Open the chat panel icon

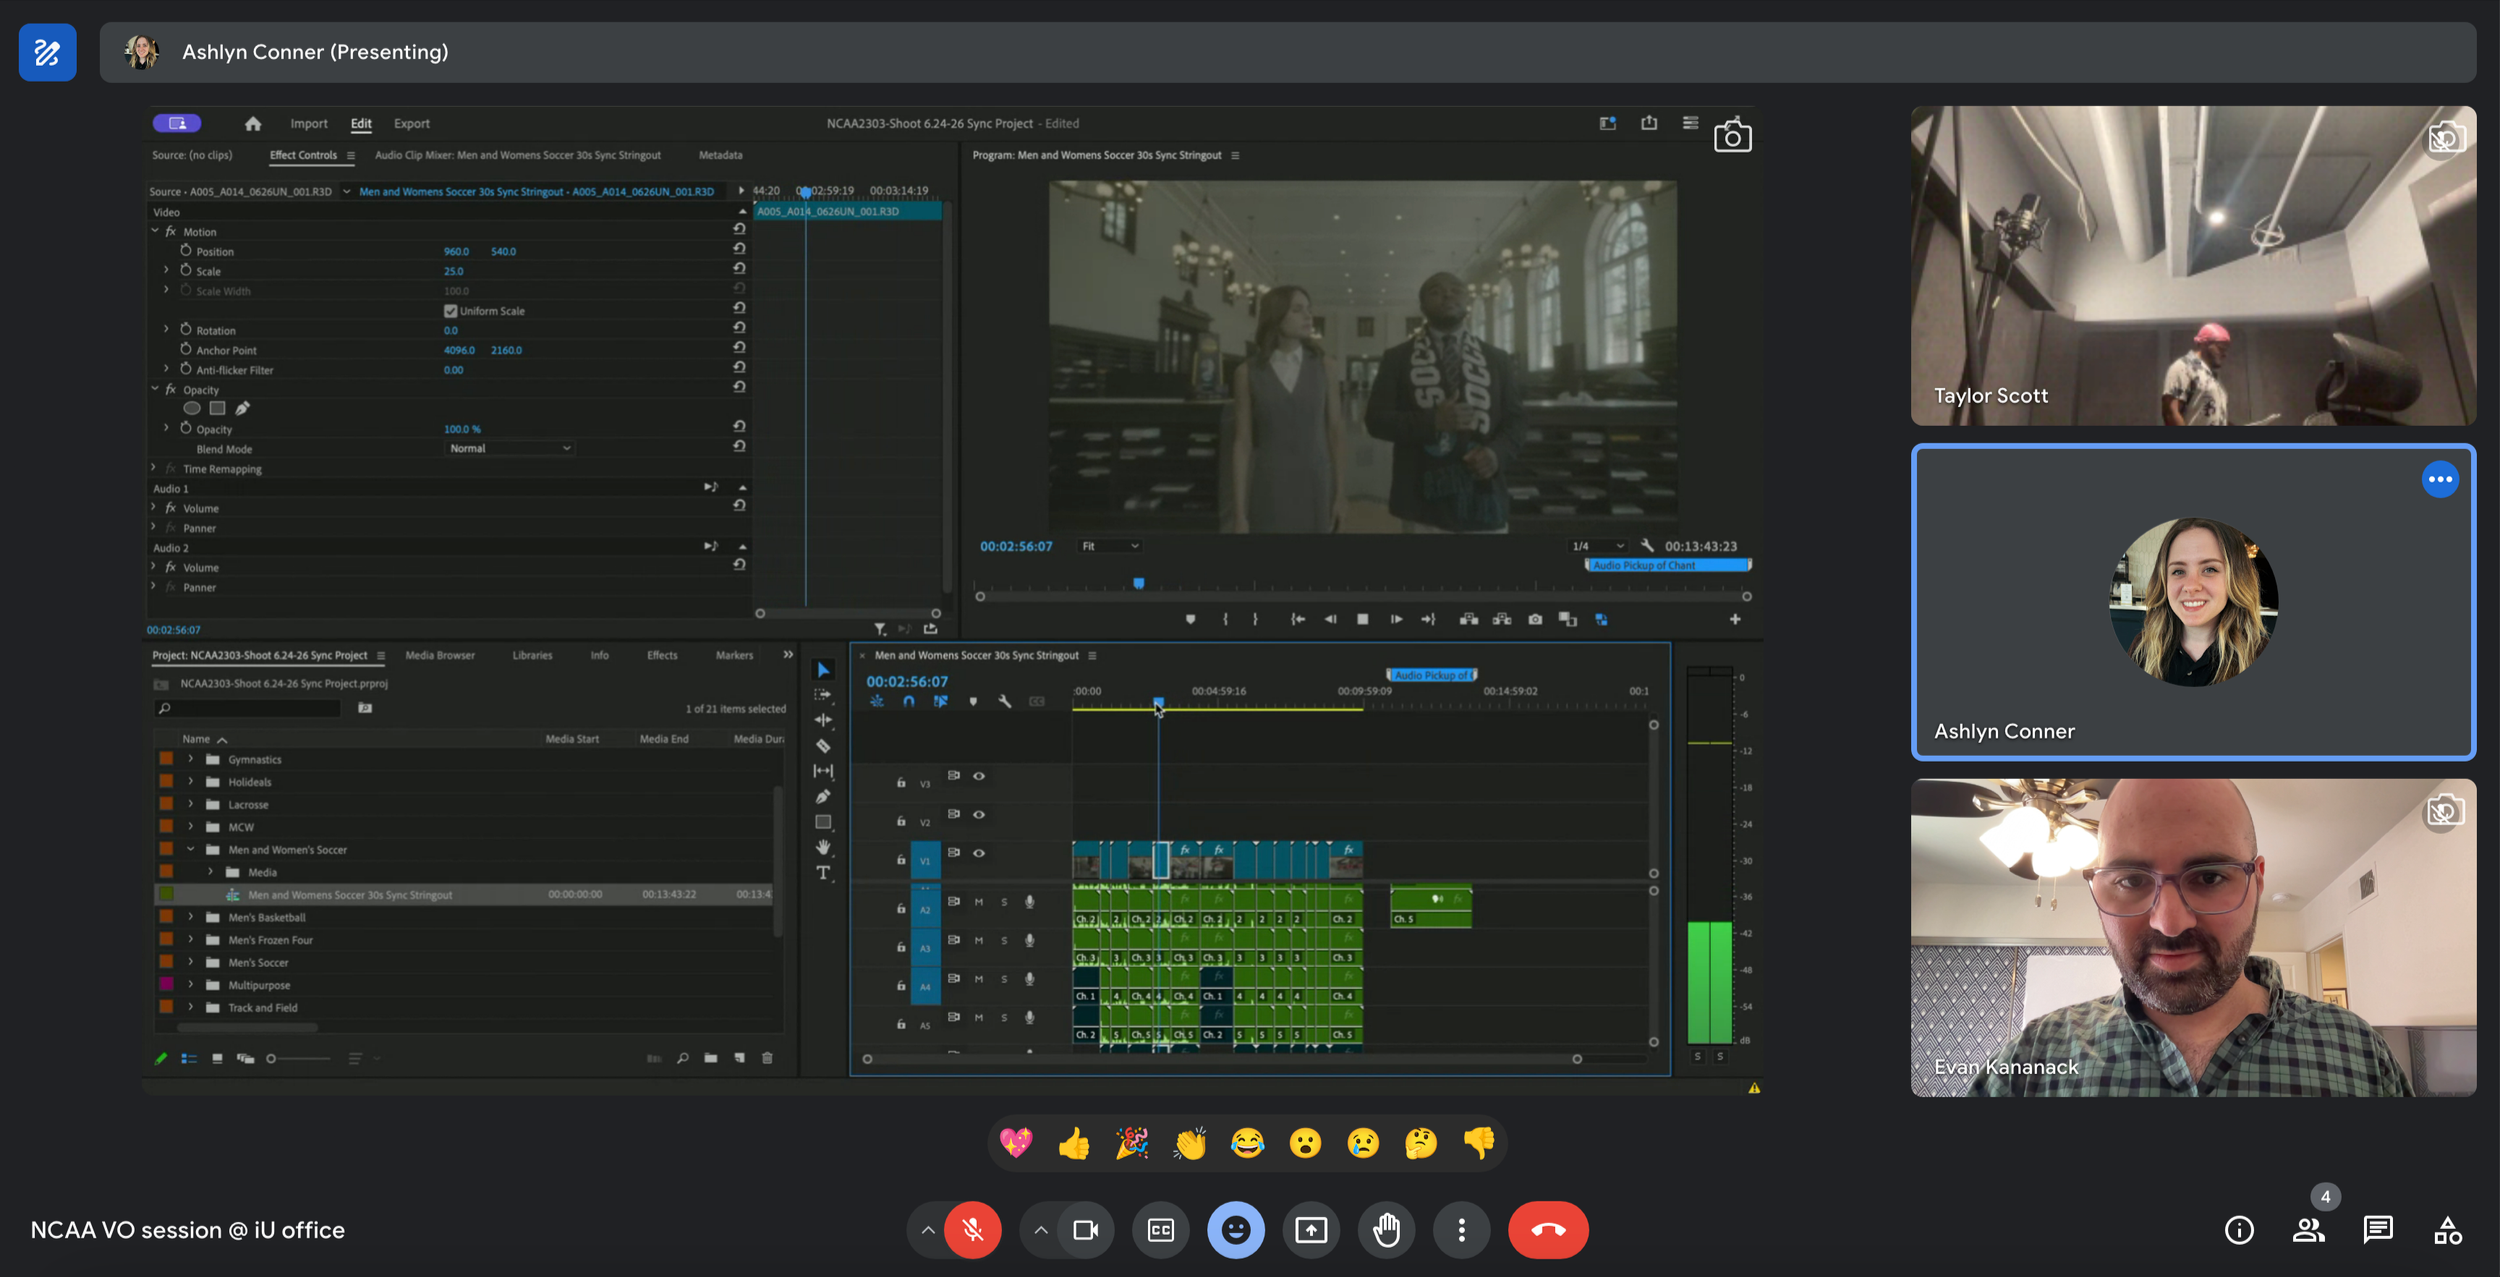coord(2377,1230)
